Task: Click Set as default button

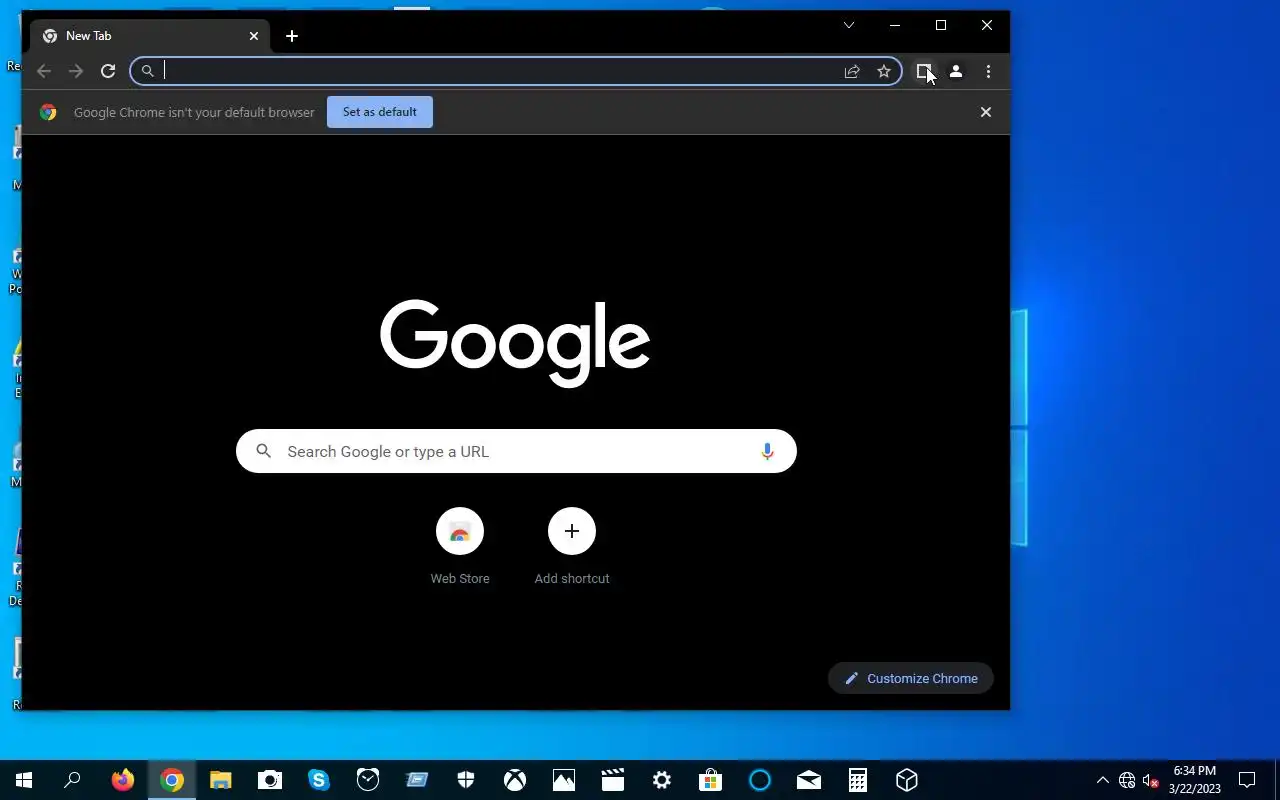Action: click(380, 112)
